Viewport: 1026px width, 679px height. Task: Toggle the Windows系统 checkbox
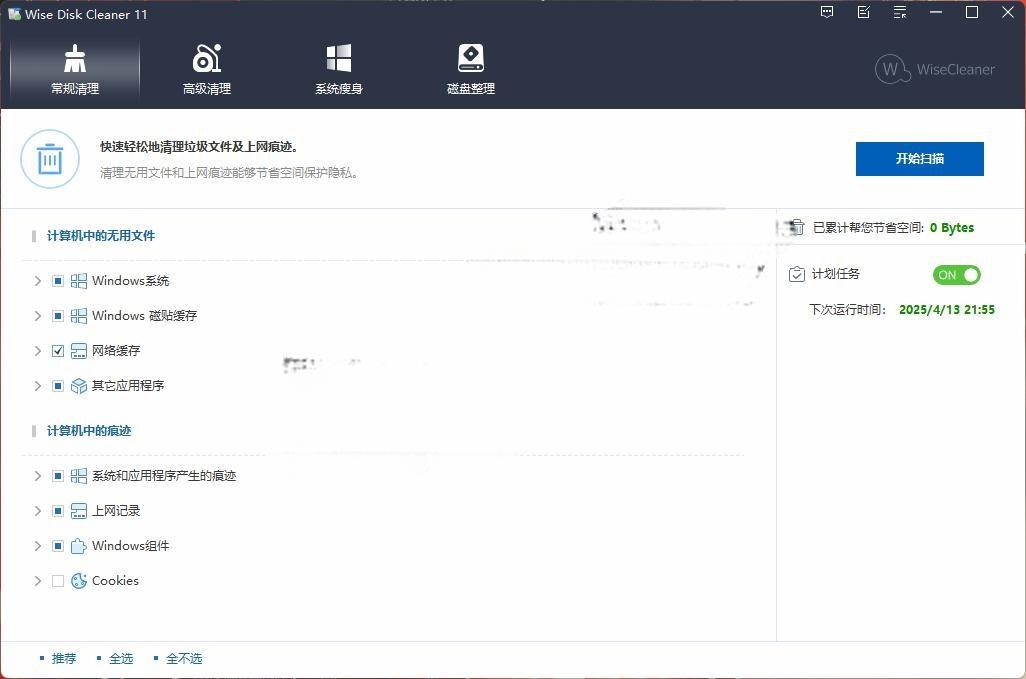(58, 281)
